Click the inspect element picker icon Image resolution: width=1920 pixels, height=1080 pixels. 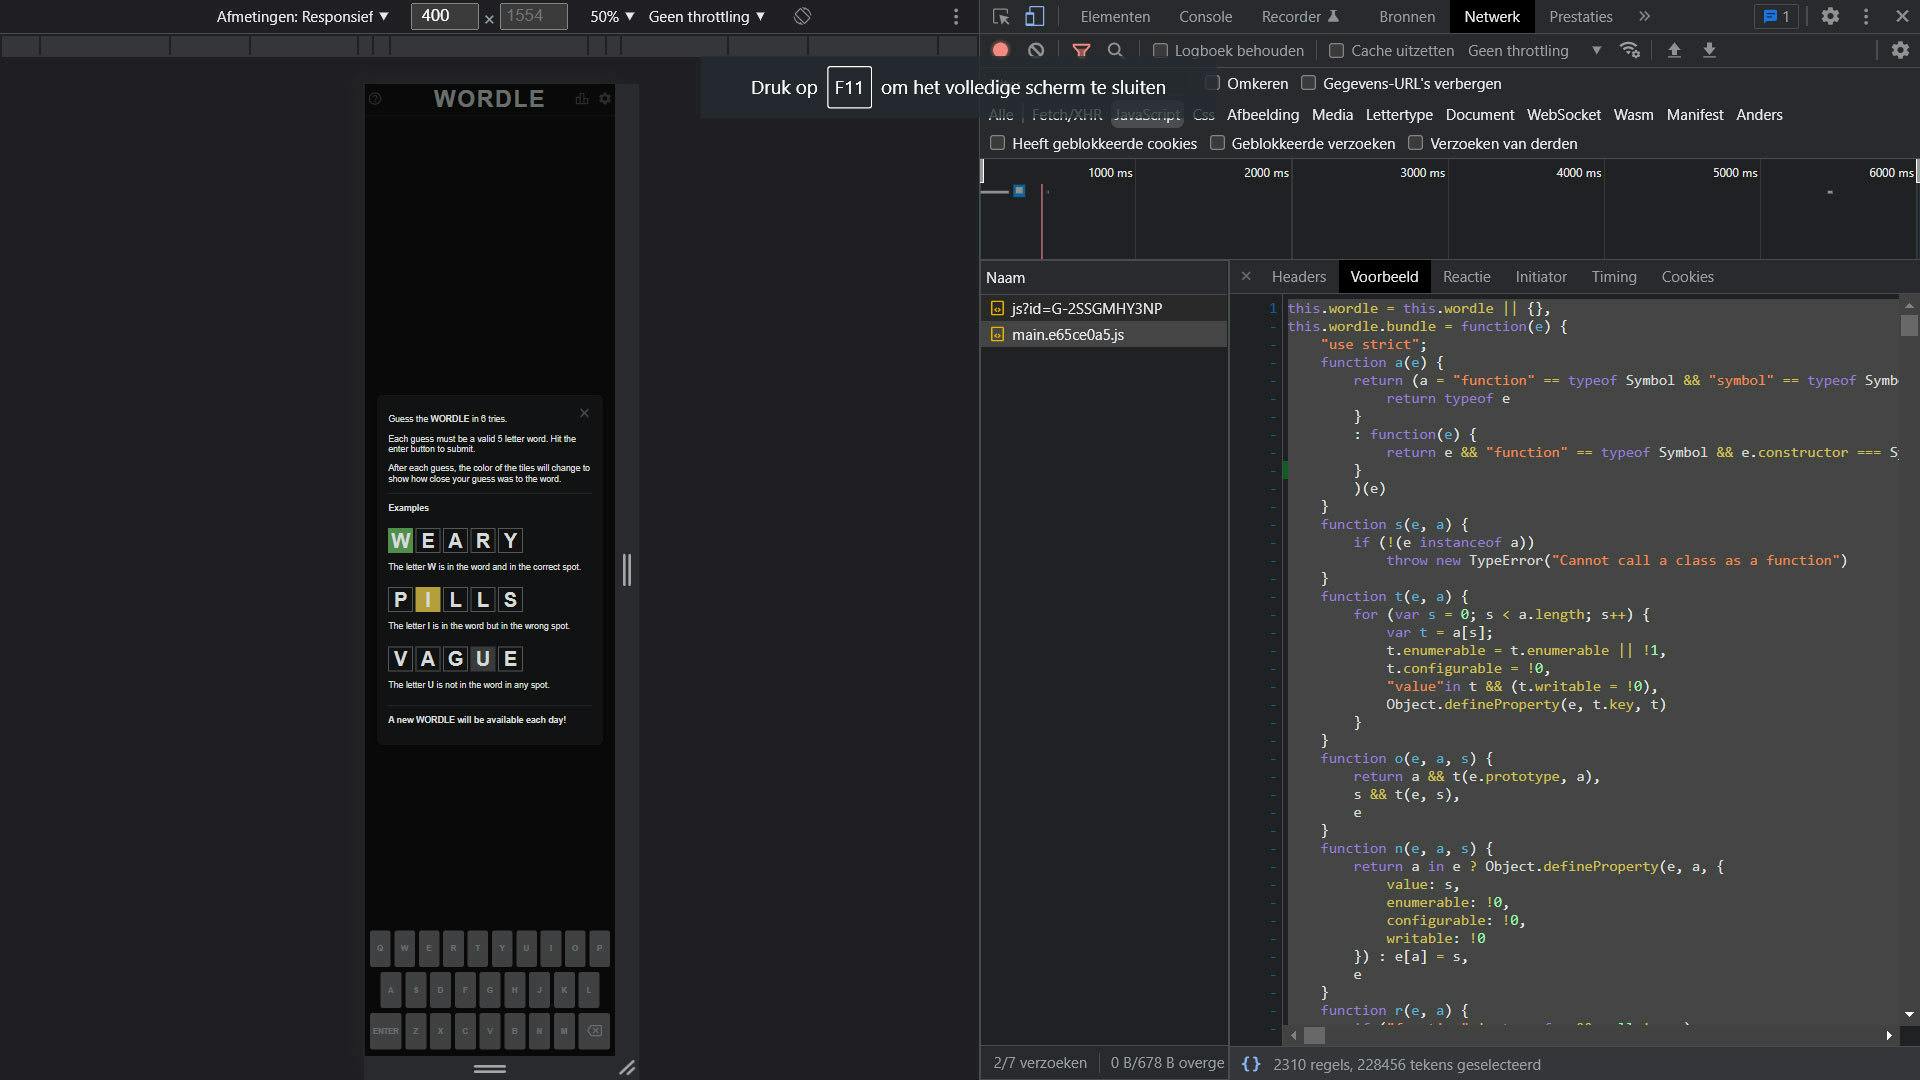click(1001, 17)
